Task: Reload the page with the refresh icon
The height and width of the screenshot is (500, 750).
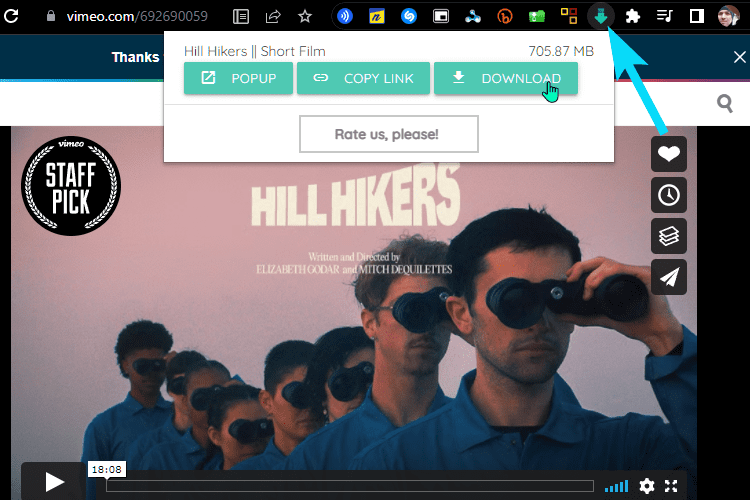Action: (x=11, y=16)
